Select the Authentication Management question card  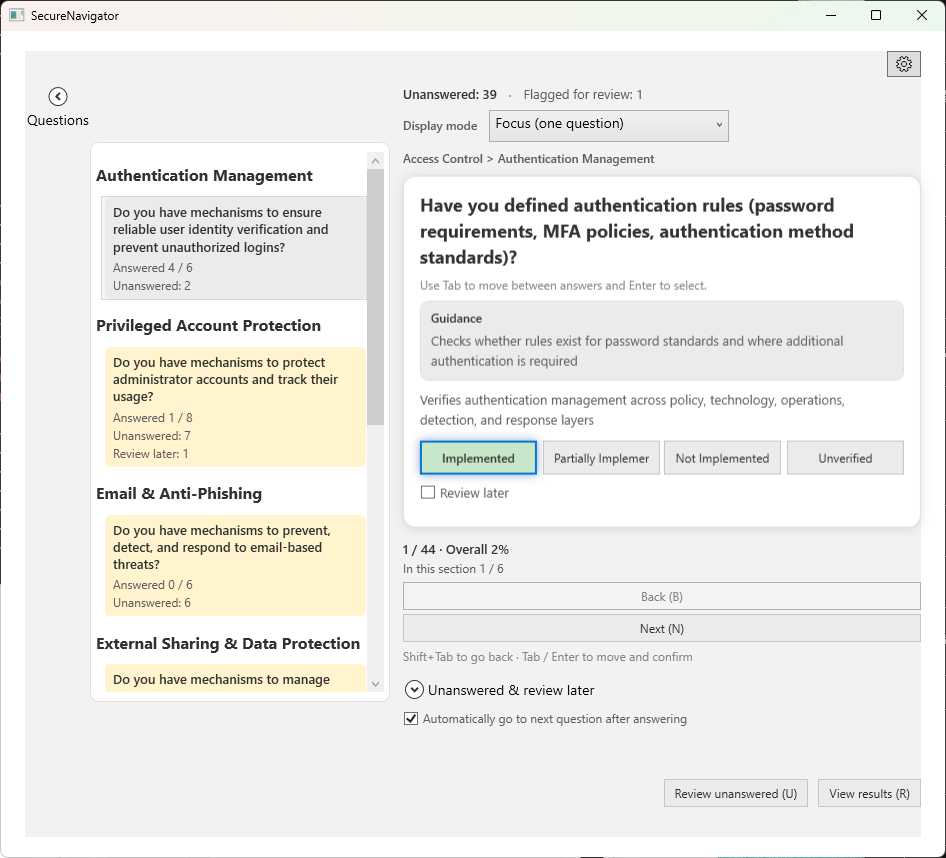tap(235, 248)
